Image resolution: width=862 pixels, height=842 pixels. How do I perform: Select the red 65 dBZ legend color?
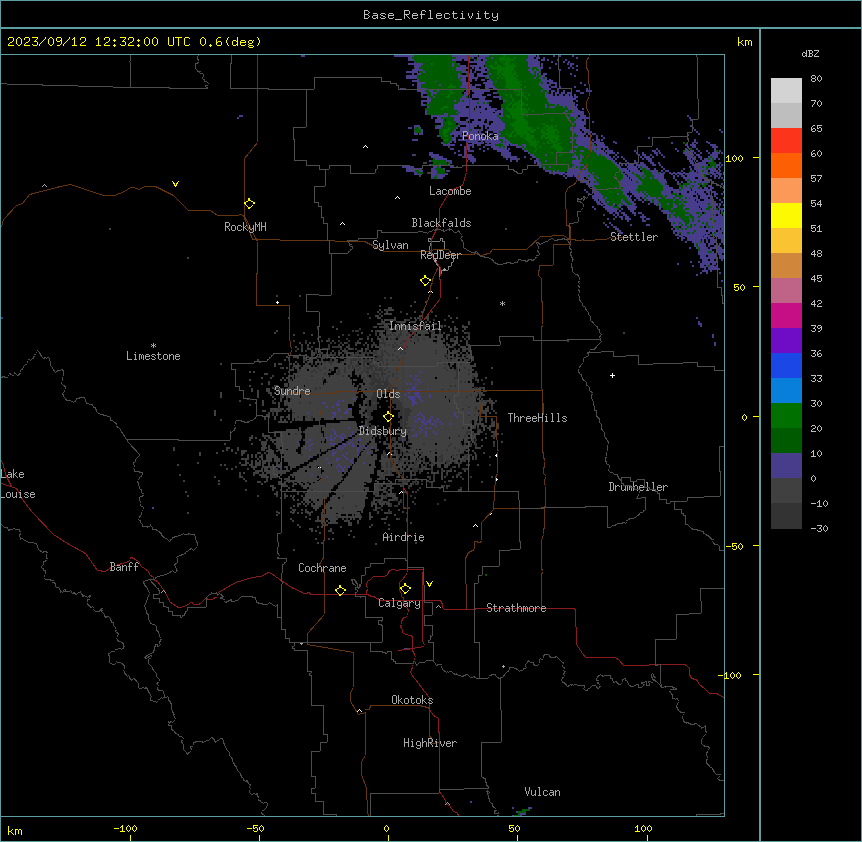coord(786,140)
